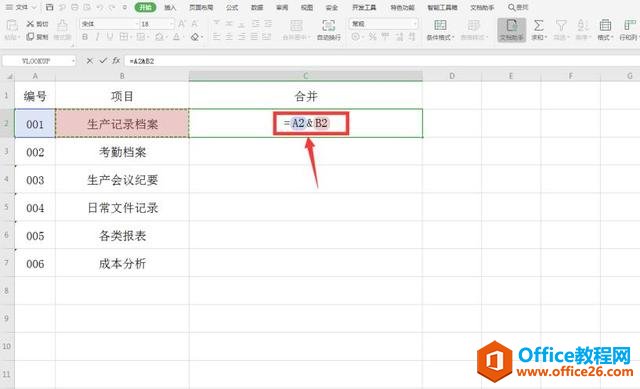Click the 文档助手 ribbon button

coord(511,29)
